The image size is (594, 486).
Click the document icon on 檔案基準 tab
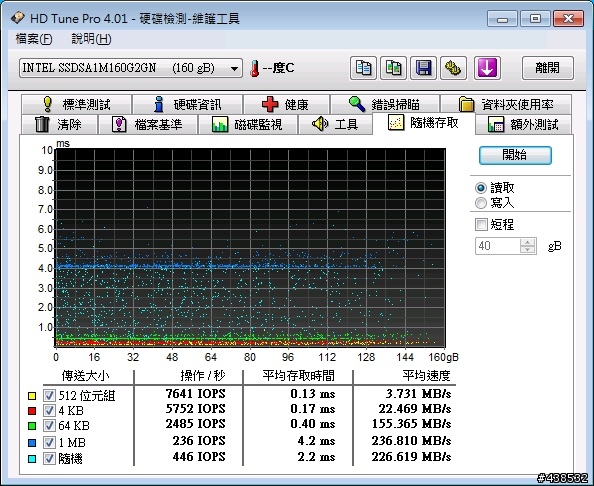coord(119,124)
